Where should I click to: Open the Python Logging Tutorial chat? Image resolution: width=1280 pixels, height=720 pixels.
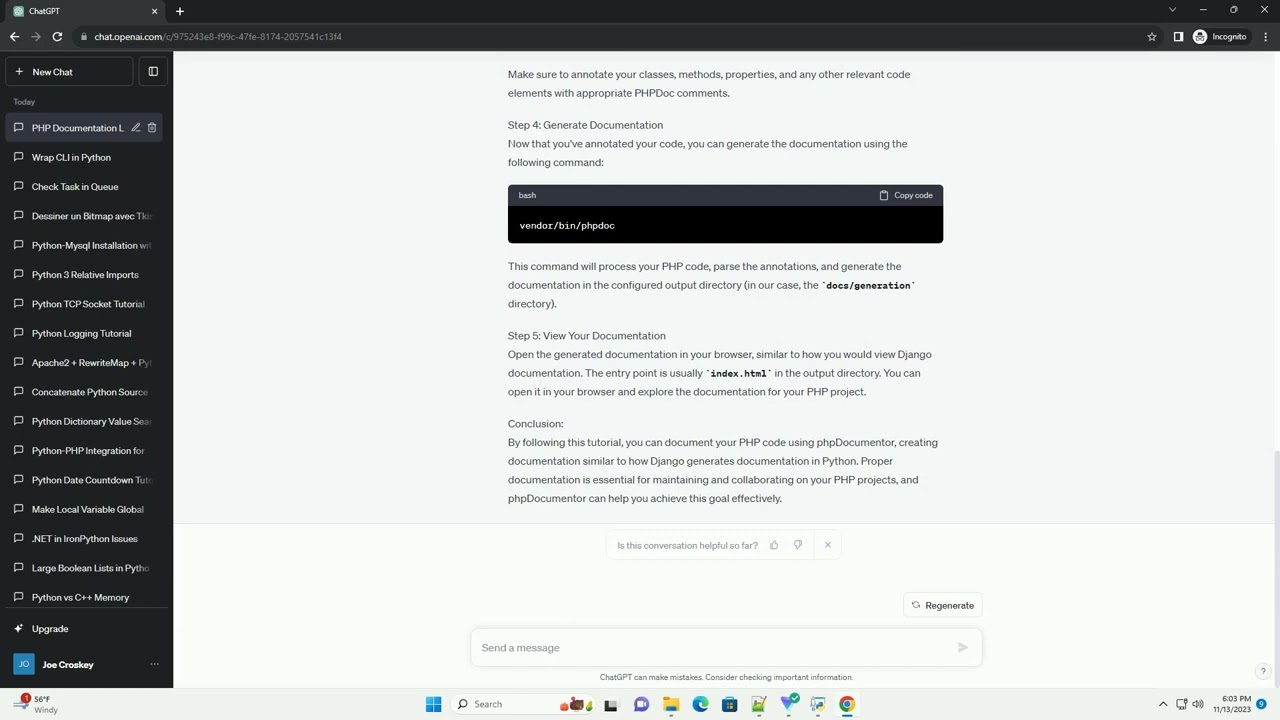pyautogui.click(x=84, y=333)
